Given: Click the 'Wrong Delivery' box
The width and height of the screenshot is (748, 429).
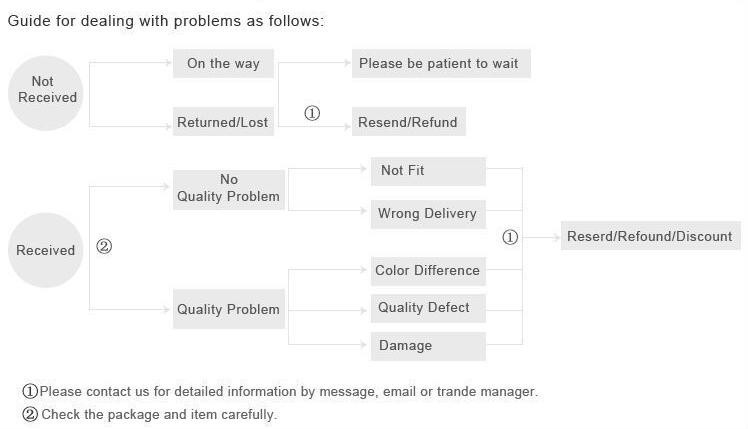Looking at the screenshot, I should coord(427,214).
